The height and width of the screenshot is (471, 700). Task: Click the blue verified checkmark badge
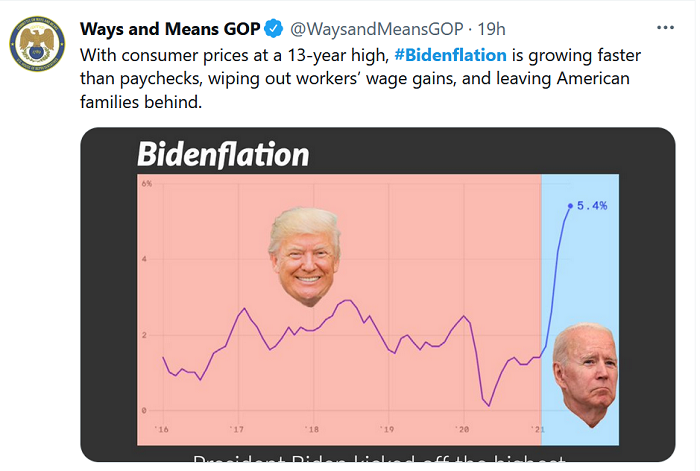(273, 29)
